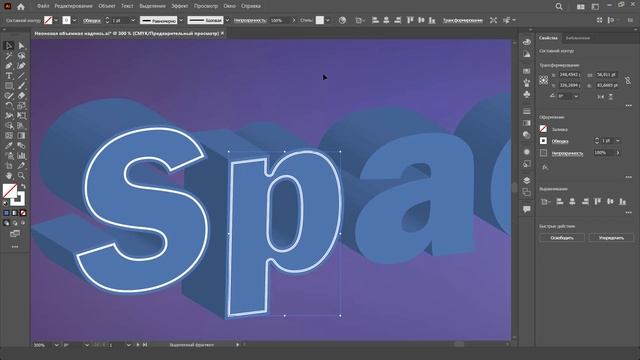Click the fill none swatch in Properties

coord(543,129)
